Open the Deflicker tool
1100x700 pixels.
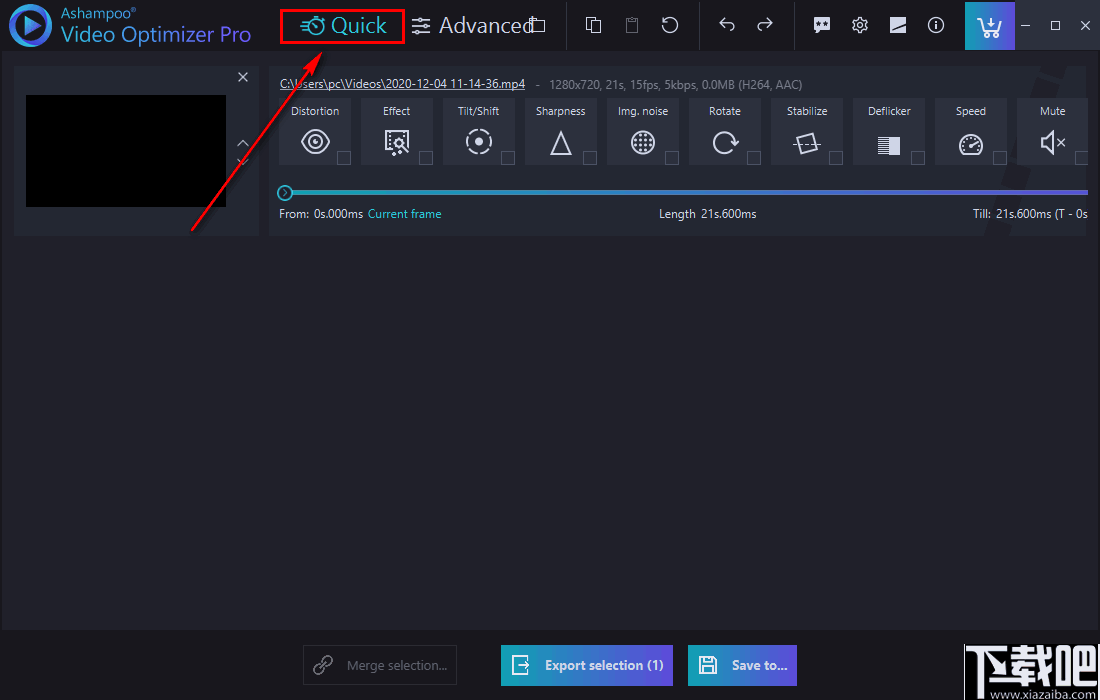point(889,142)
